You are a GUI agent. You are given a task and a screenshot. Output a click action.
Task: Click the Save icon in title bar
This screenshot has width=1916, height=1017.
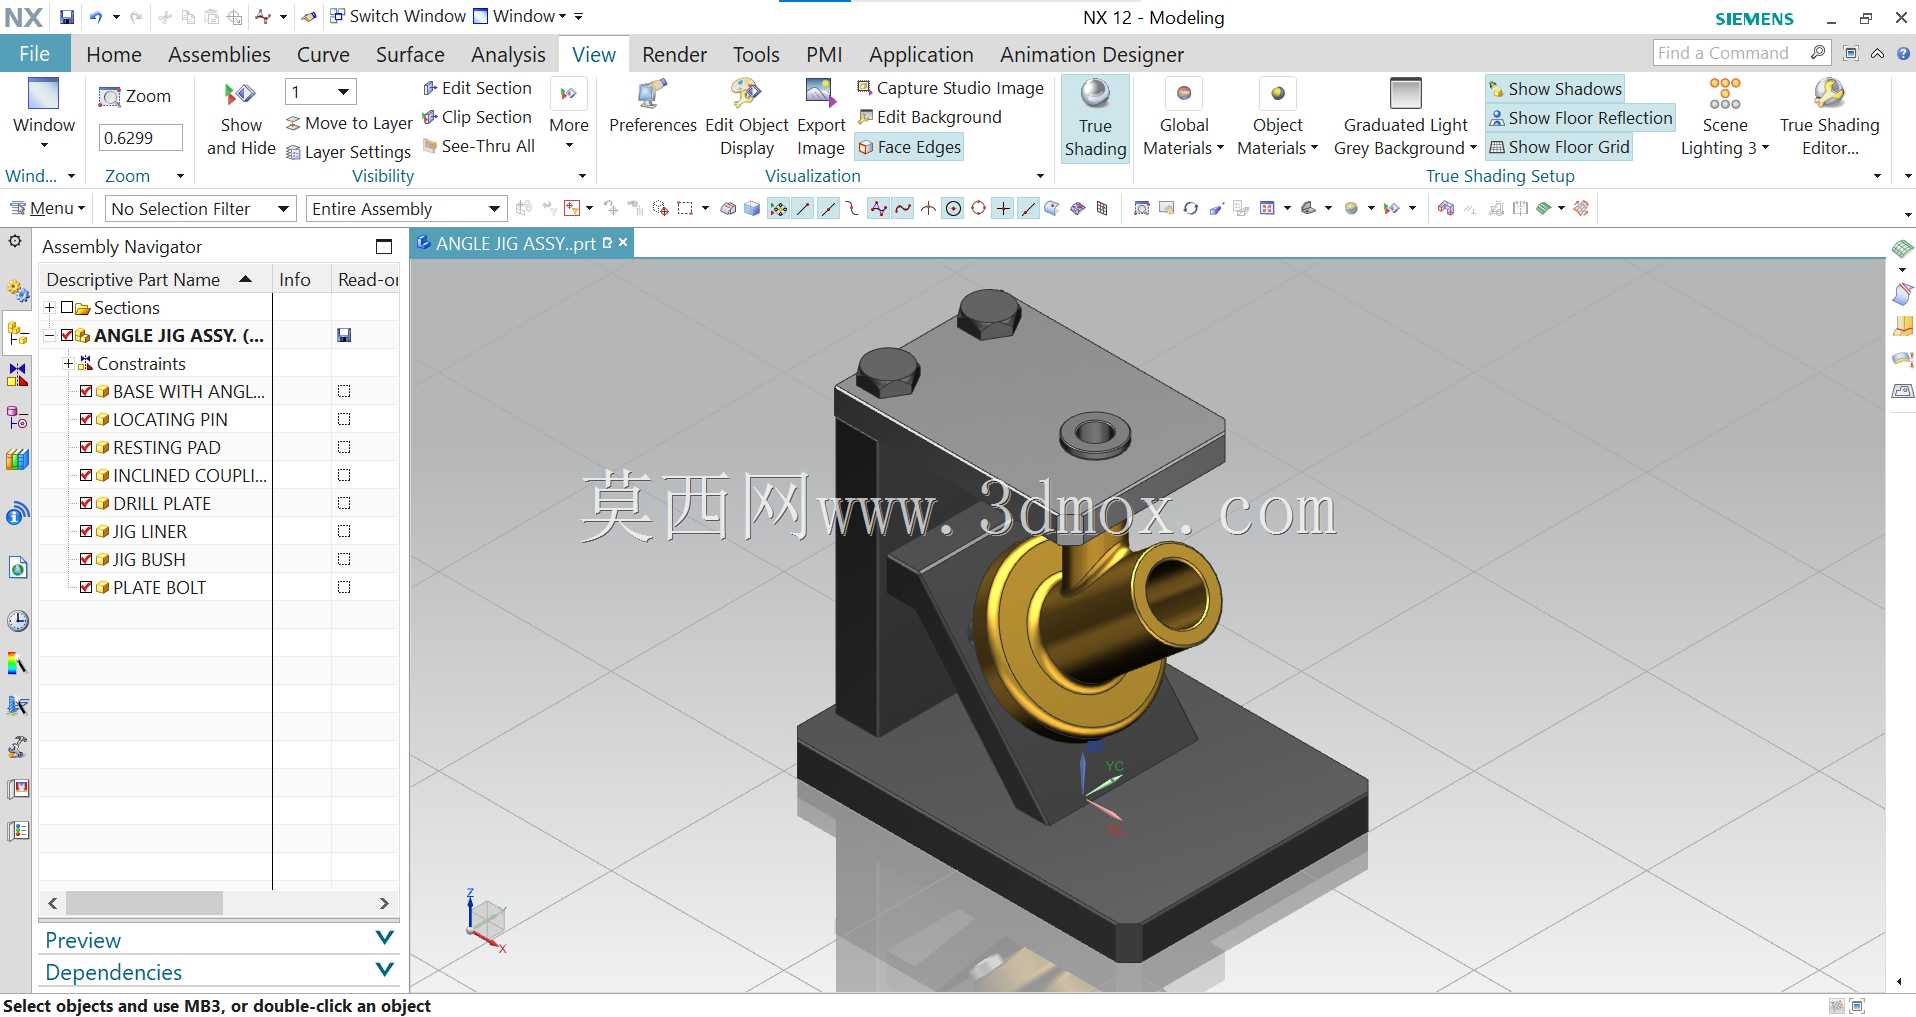click(67, 17)
